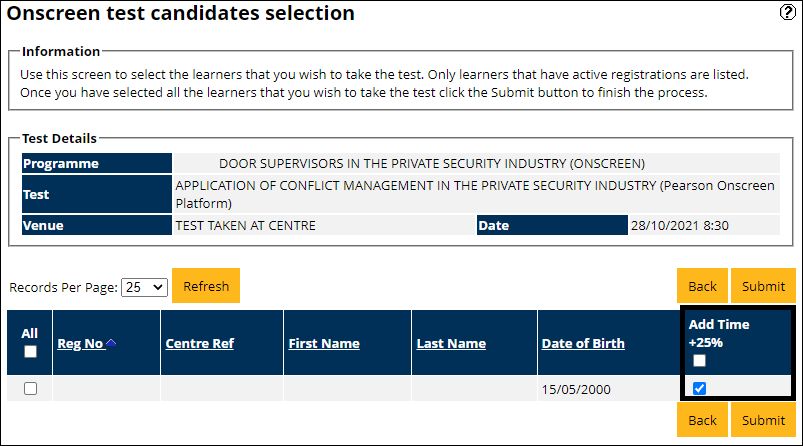Open the Records Per Page dropdown

pyautogui.click(x=144, y=287)
